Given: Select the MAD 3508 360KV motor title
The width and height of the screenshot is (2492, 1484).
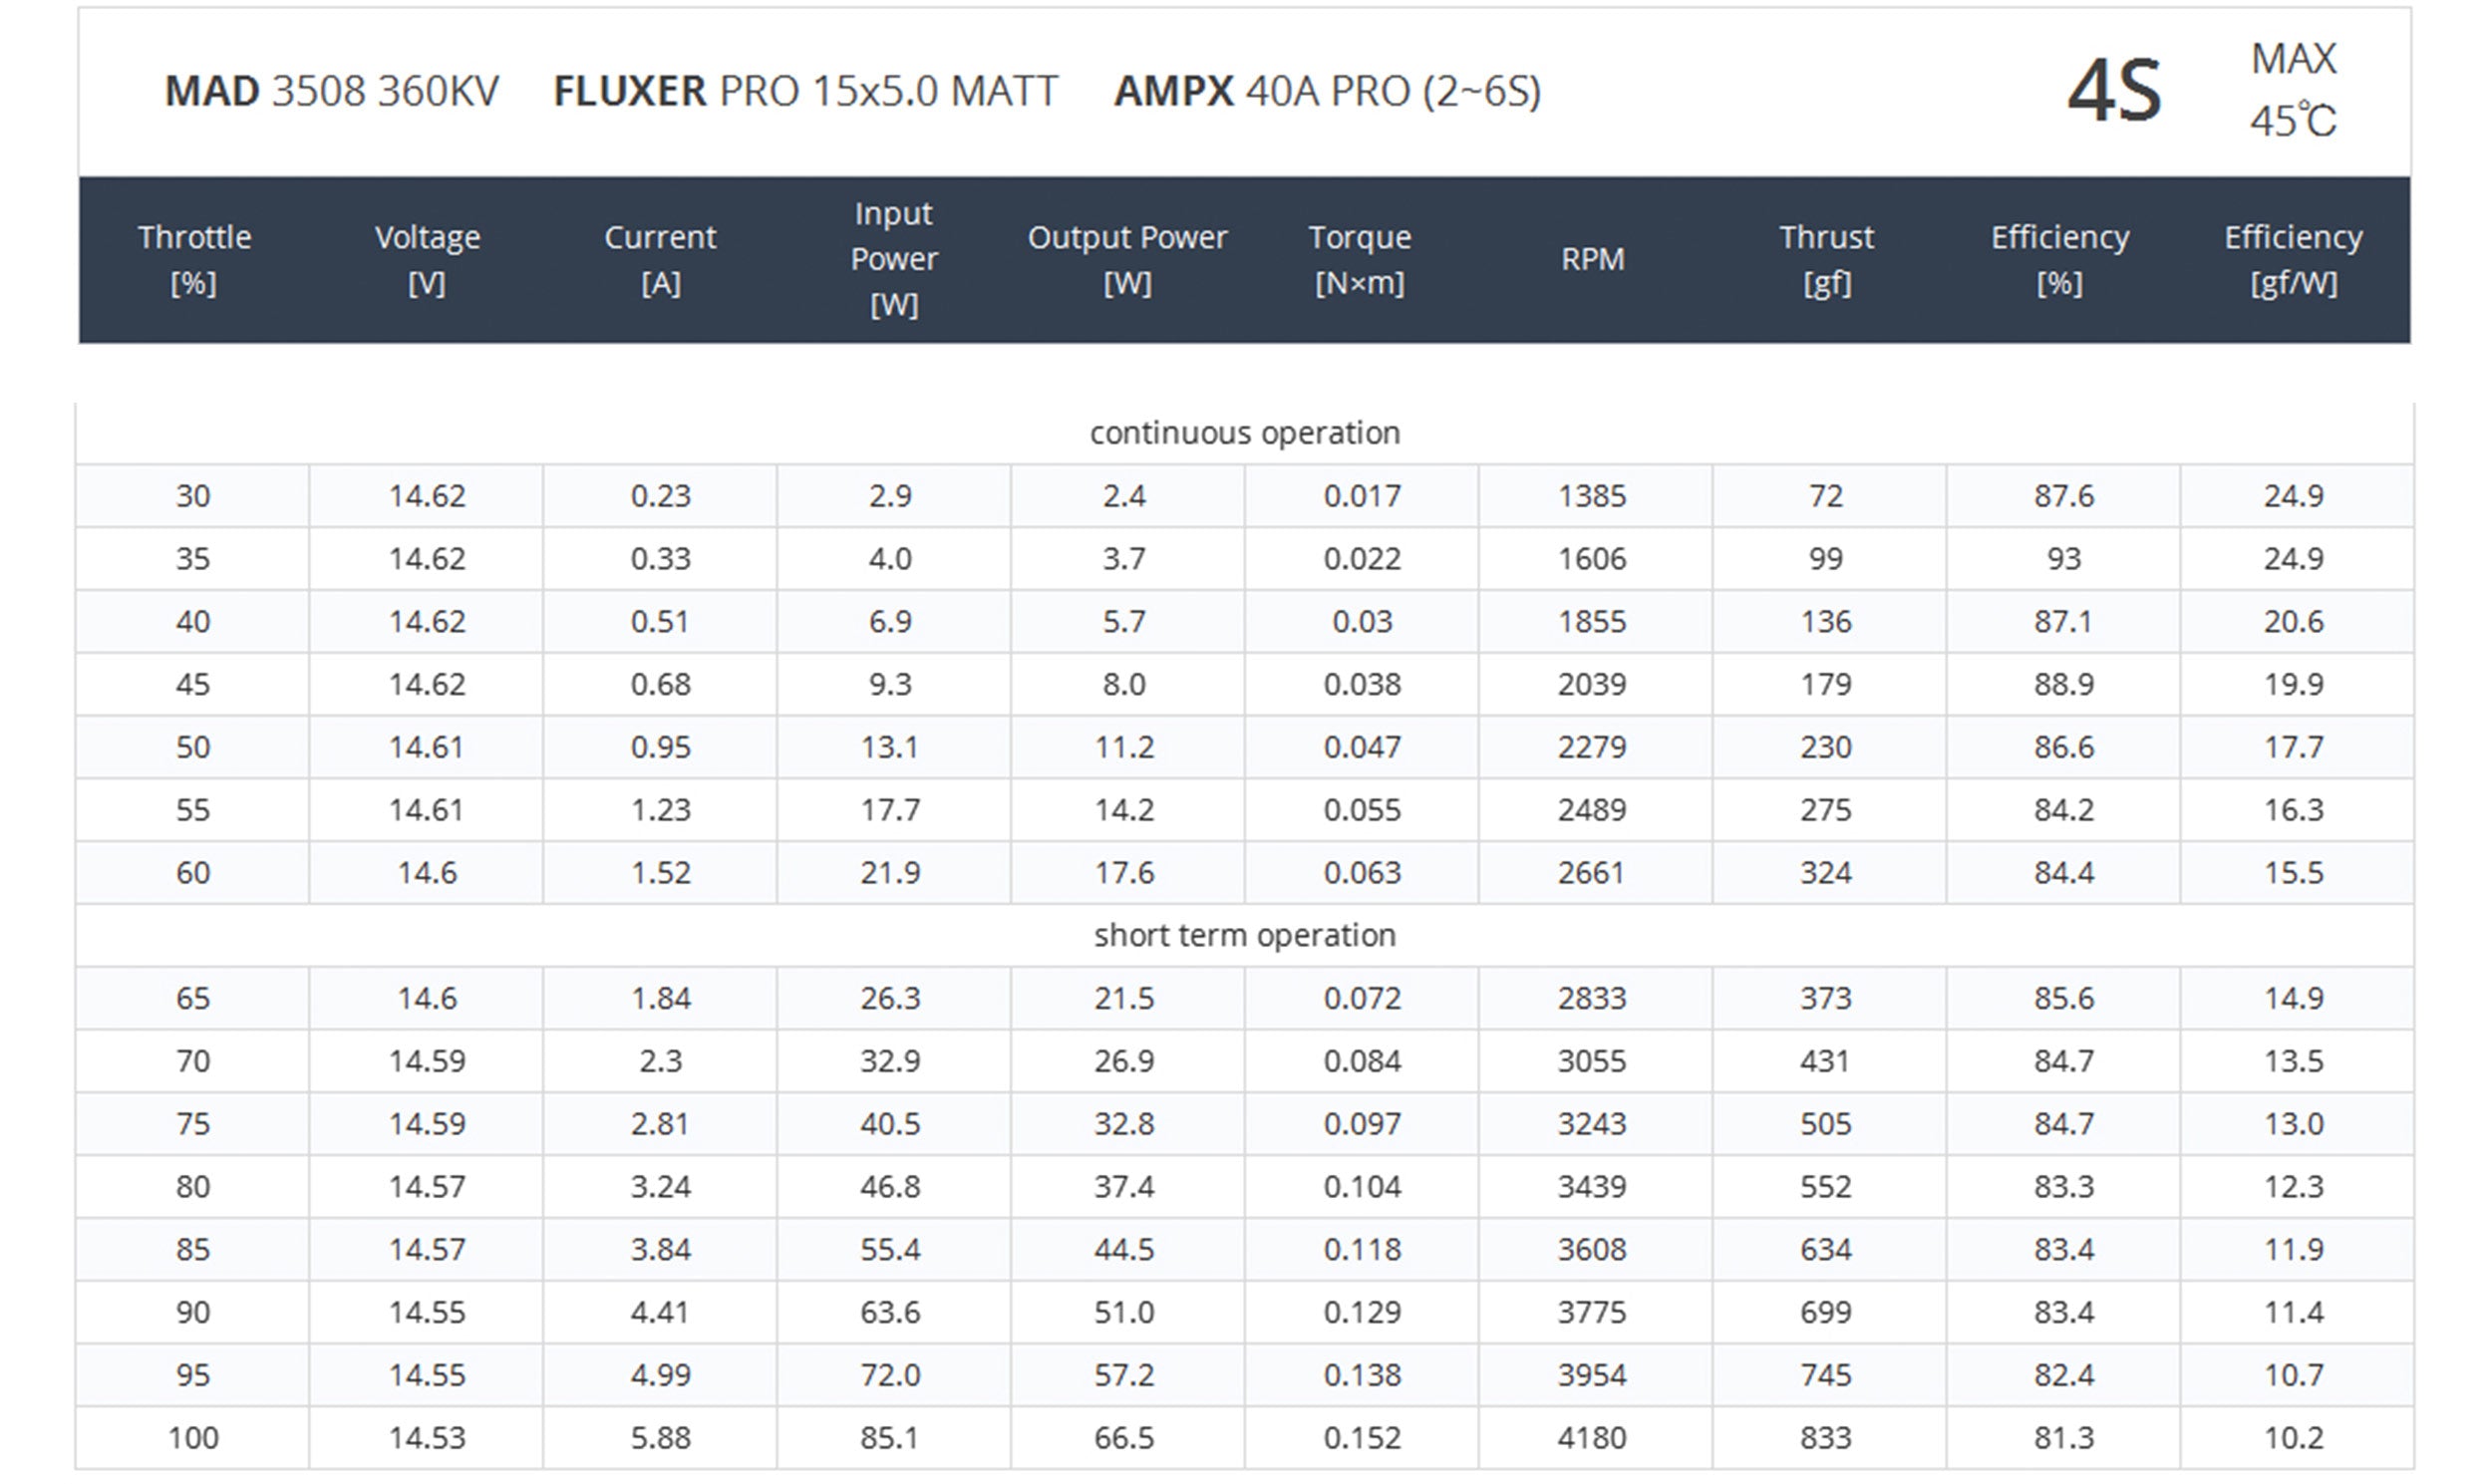Looking at the screenshot, I should [x=331, y=91].
